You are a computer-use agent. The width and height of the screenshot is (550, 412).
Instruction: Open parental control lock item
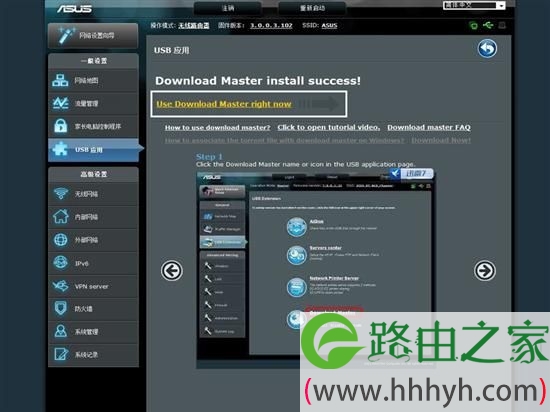(x=93, y=126)
